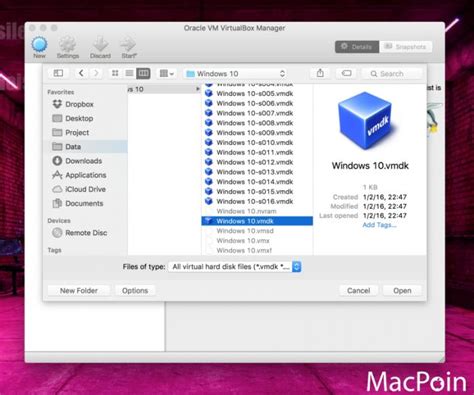
Task: Select file Windows 10-s006.vmdk
Action: (257, 103)
